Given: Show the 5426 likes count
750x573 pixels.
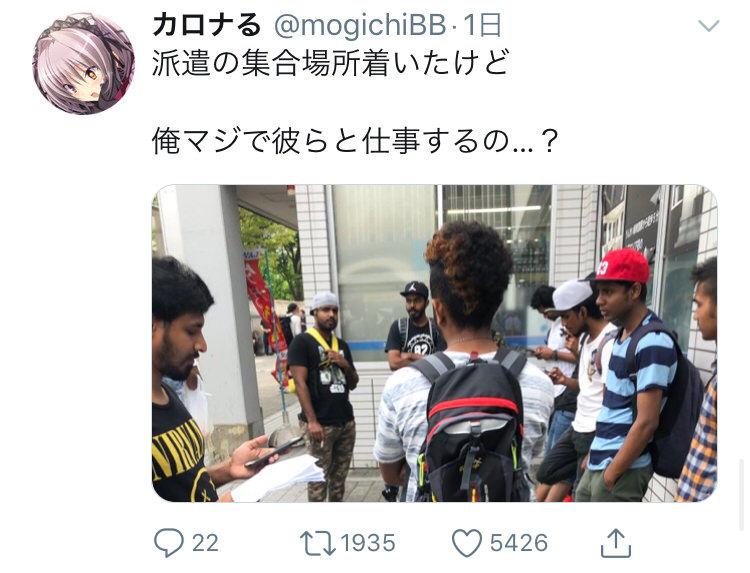Looking at the screenshot, I should [518, 543].
